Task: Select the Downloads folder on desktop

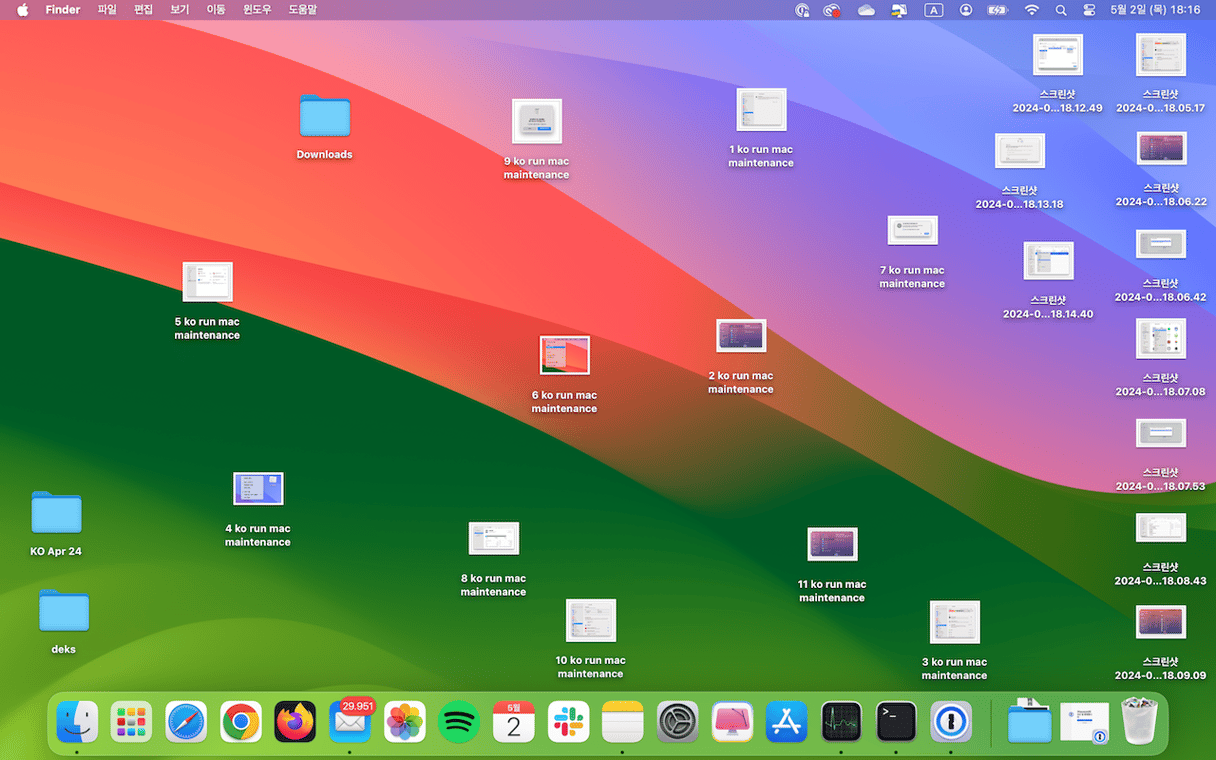Action: [x=324, y=117]
